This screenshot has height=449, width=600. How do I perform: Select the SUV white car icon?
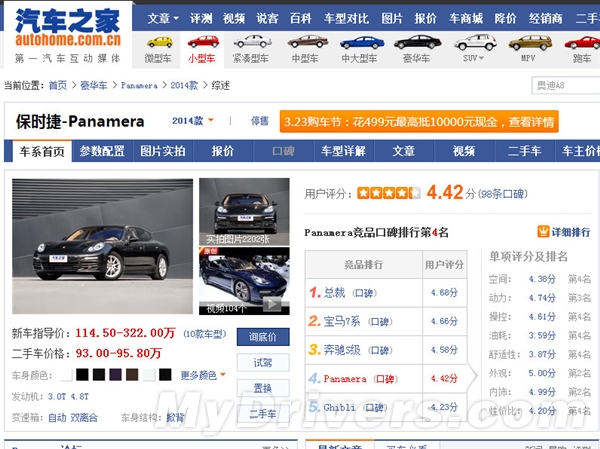475,42
